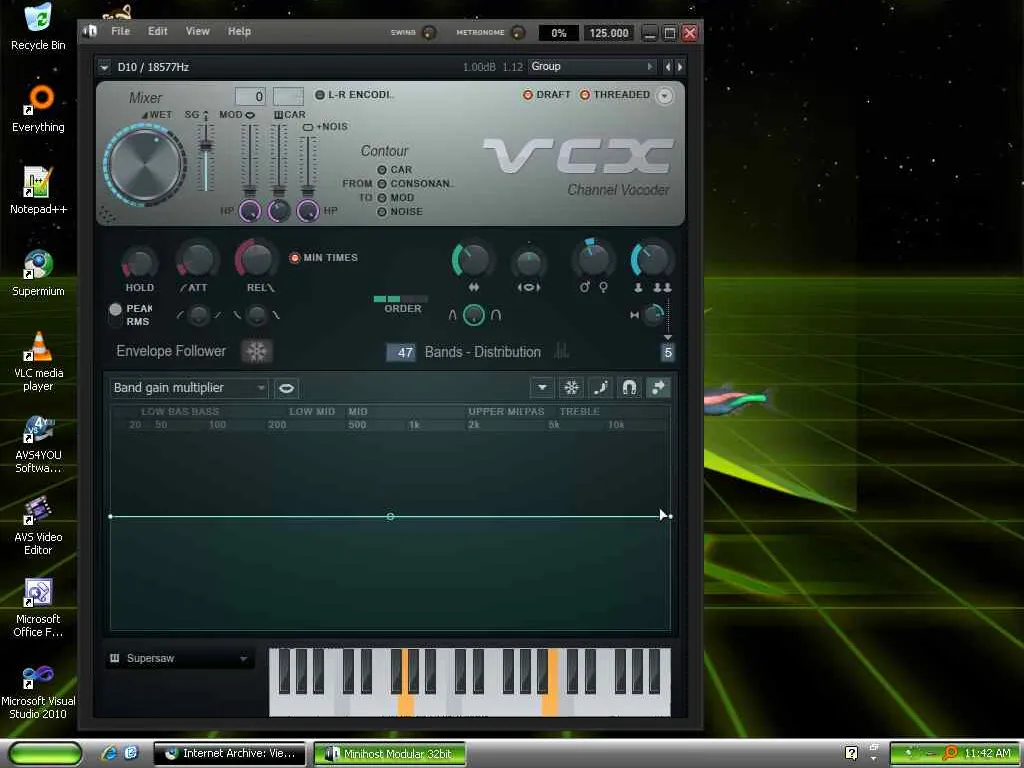
Task: Click the Minihost app icon beside File
Action: 90,31
